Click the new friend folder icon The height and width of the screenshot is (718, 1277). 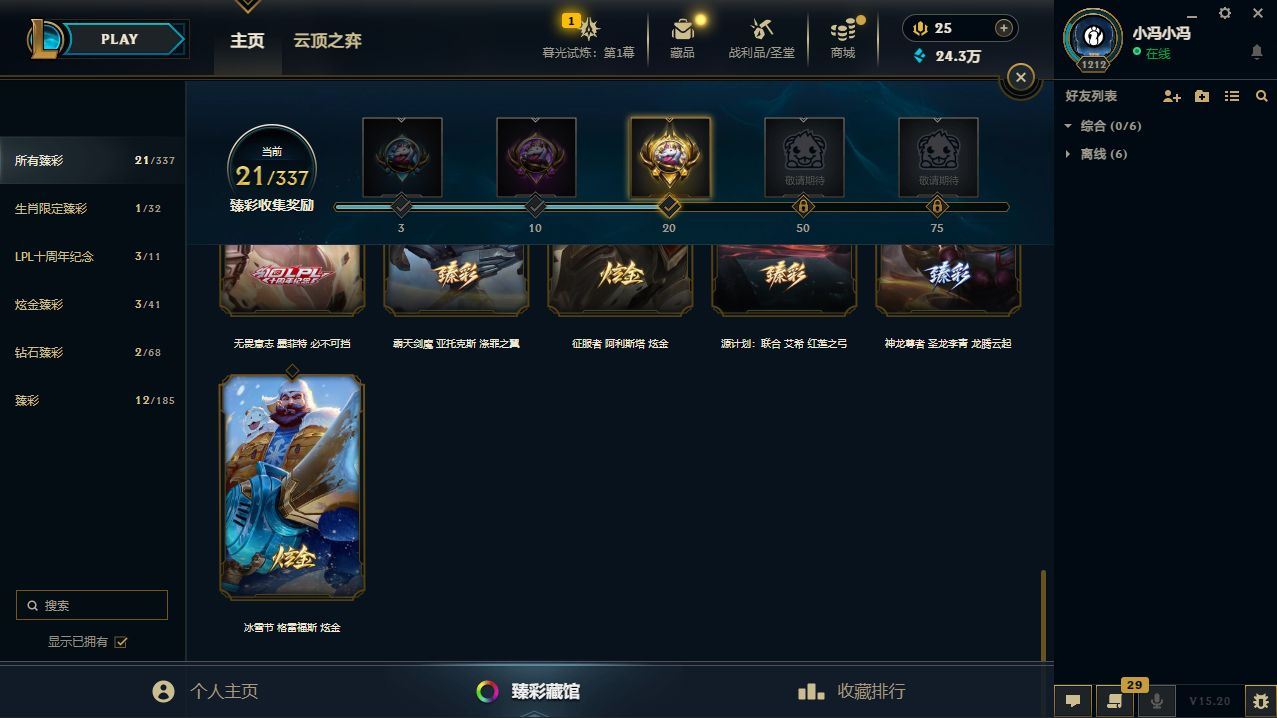1202,96
